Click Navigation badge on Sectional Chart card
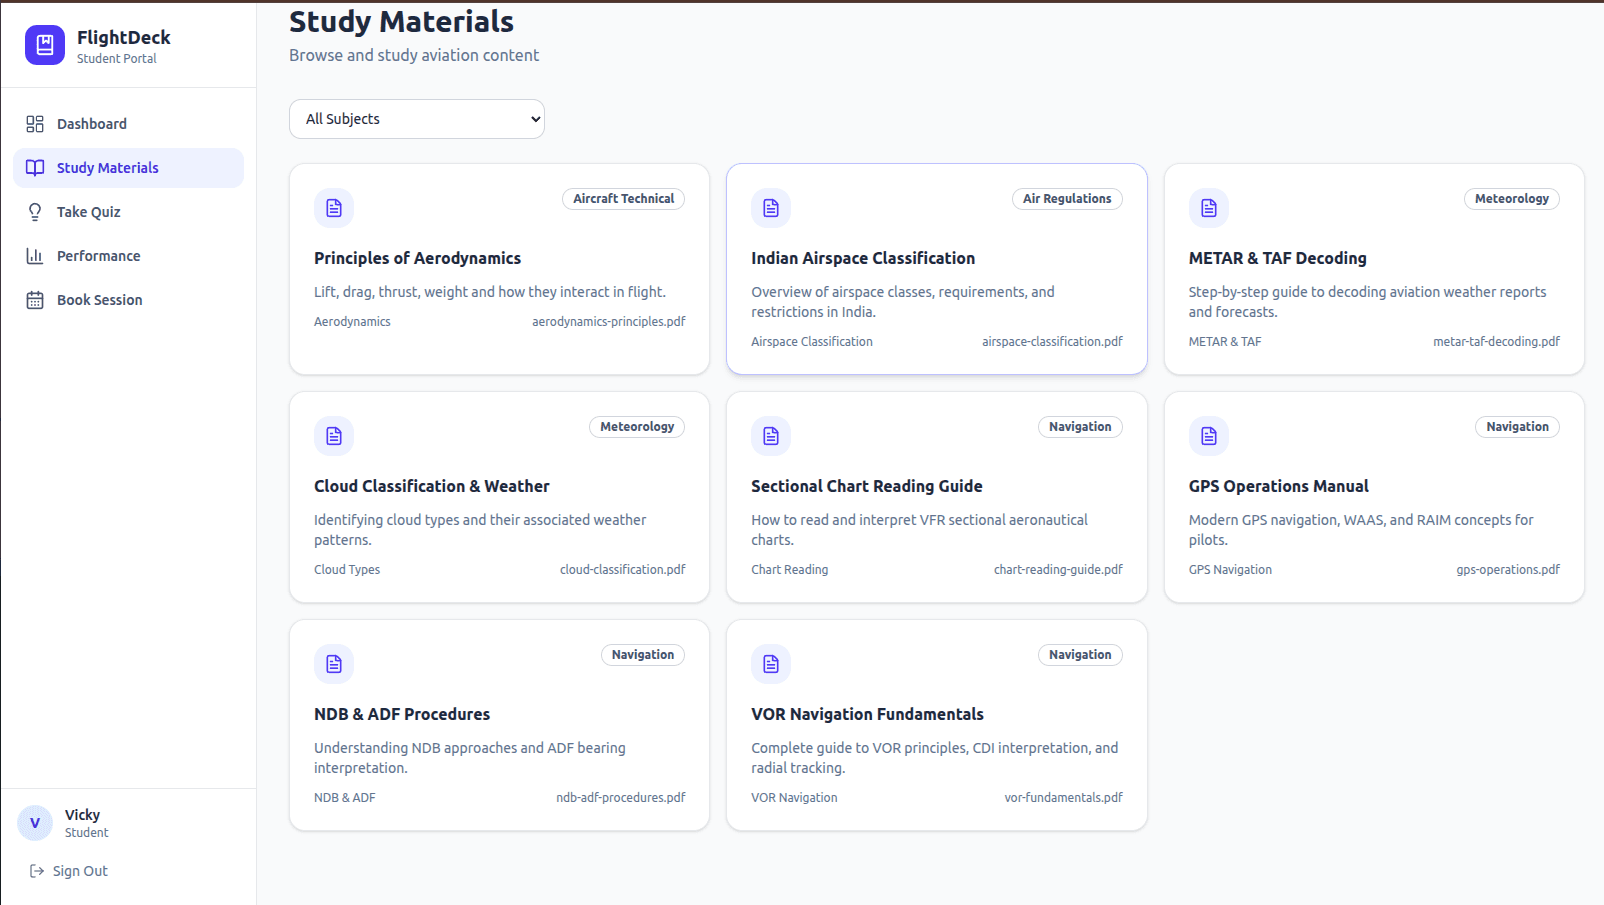 click(1080, 427)
